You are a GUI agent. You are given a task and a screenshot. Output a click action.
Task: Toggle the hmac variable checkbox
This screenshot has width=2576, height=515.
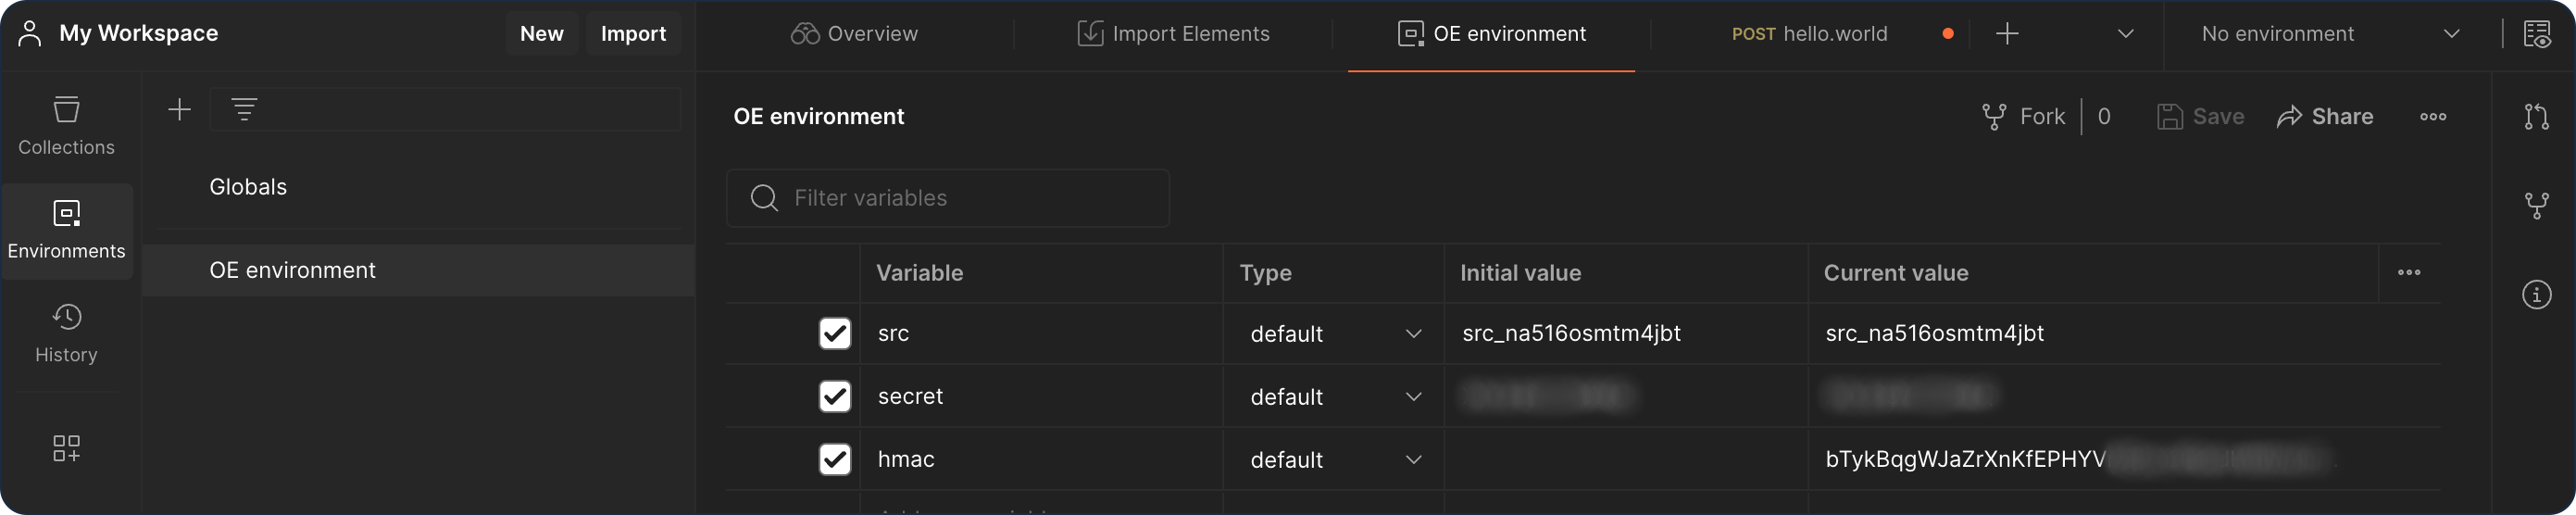[x=835, y=459]
